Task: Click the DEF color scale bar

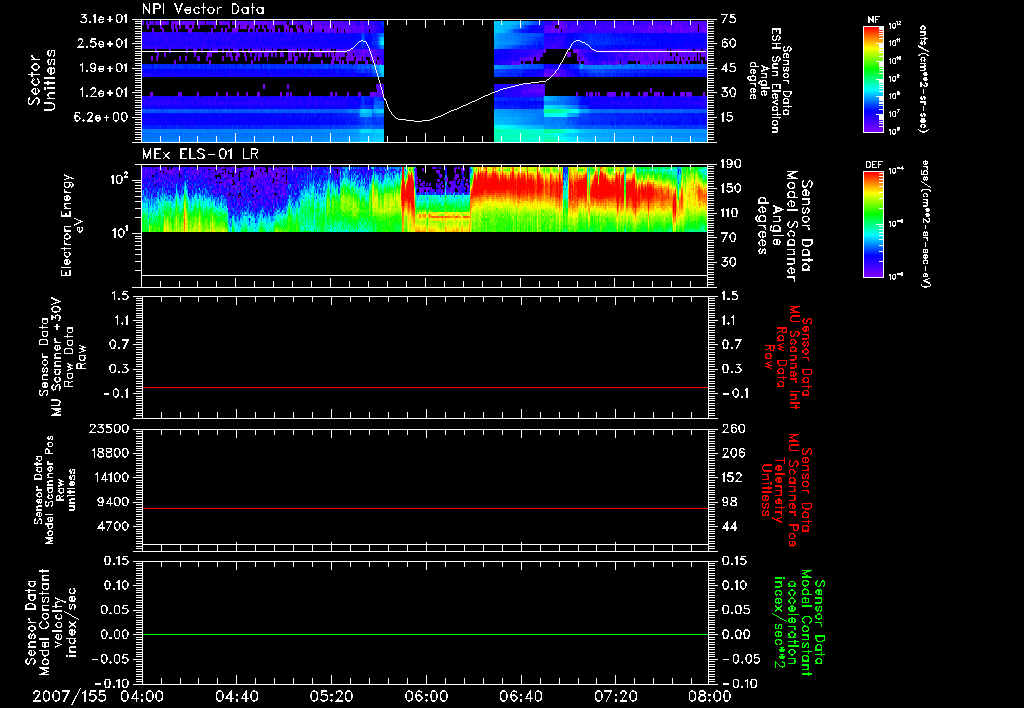Action: (873, 224)
